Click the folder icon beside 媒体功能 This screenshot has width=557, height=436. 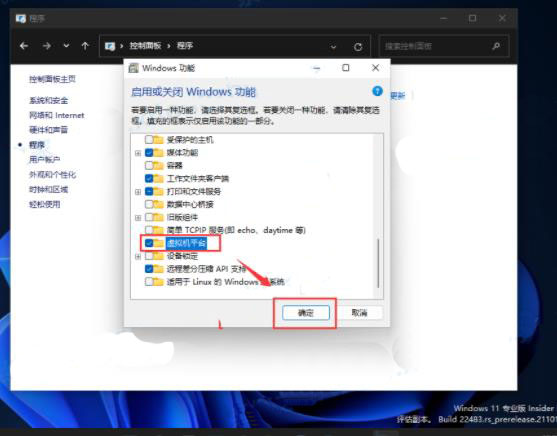(158, 153)
